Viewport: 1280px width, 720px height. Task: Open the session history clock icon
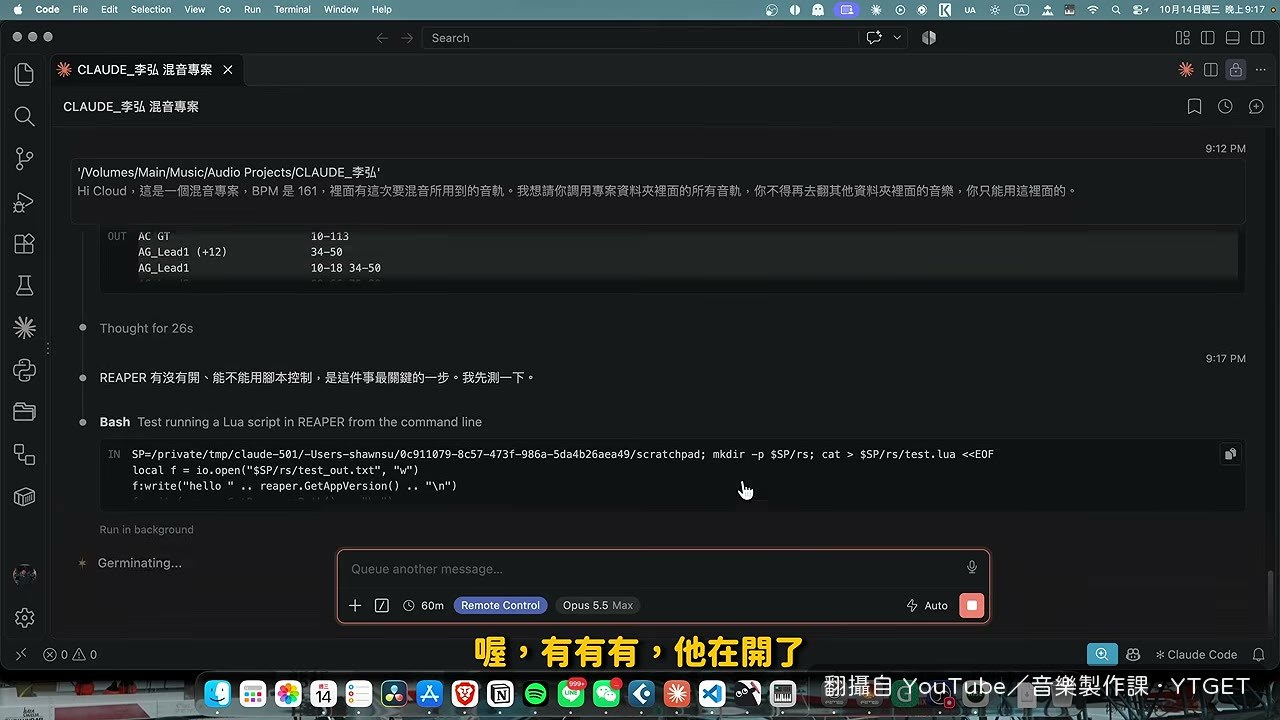click(x=1225, y=106)
